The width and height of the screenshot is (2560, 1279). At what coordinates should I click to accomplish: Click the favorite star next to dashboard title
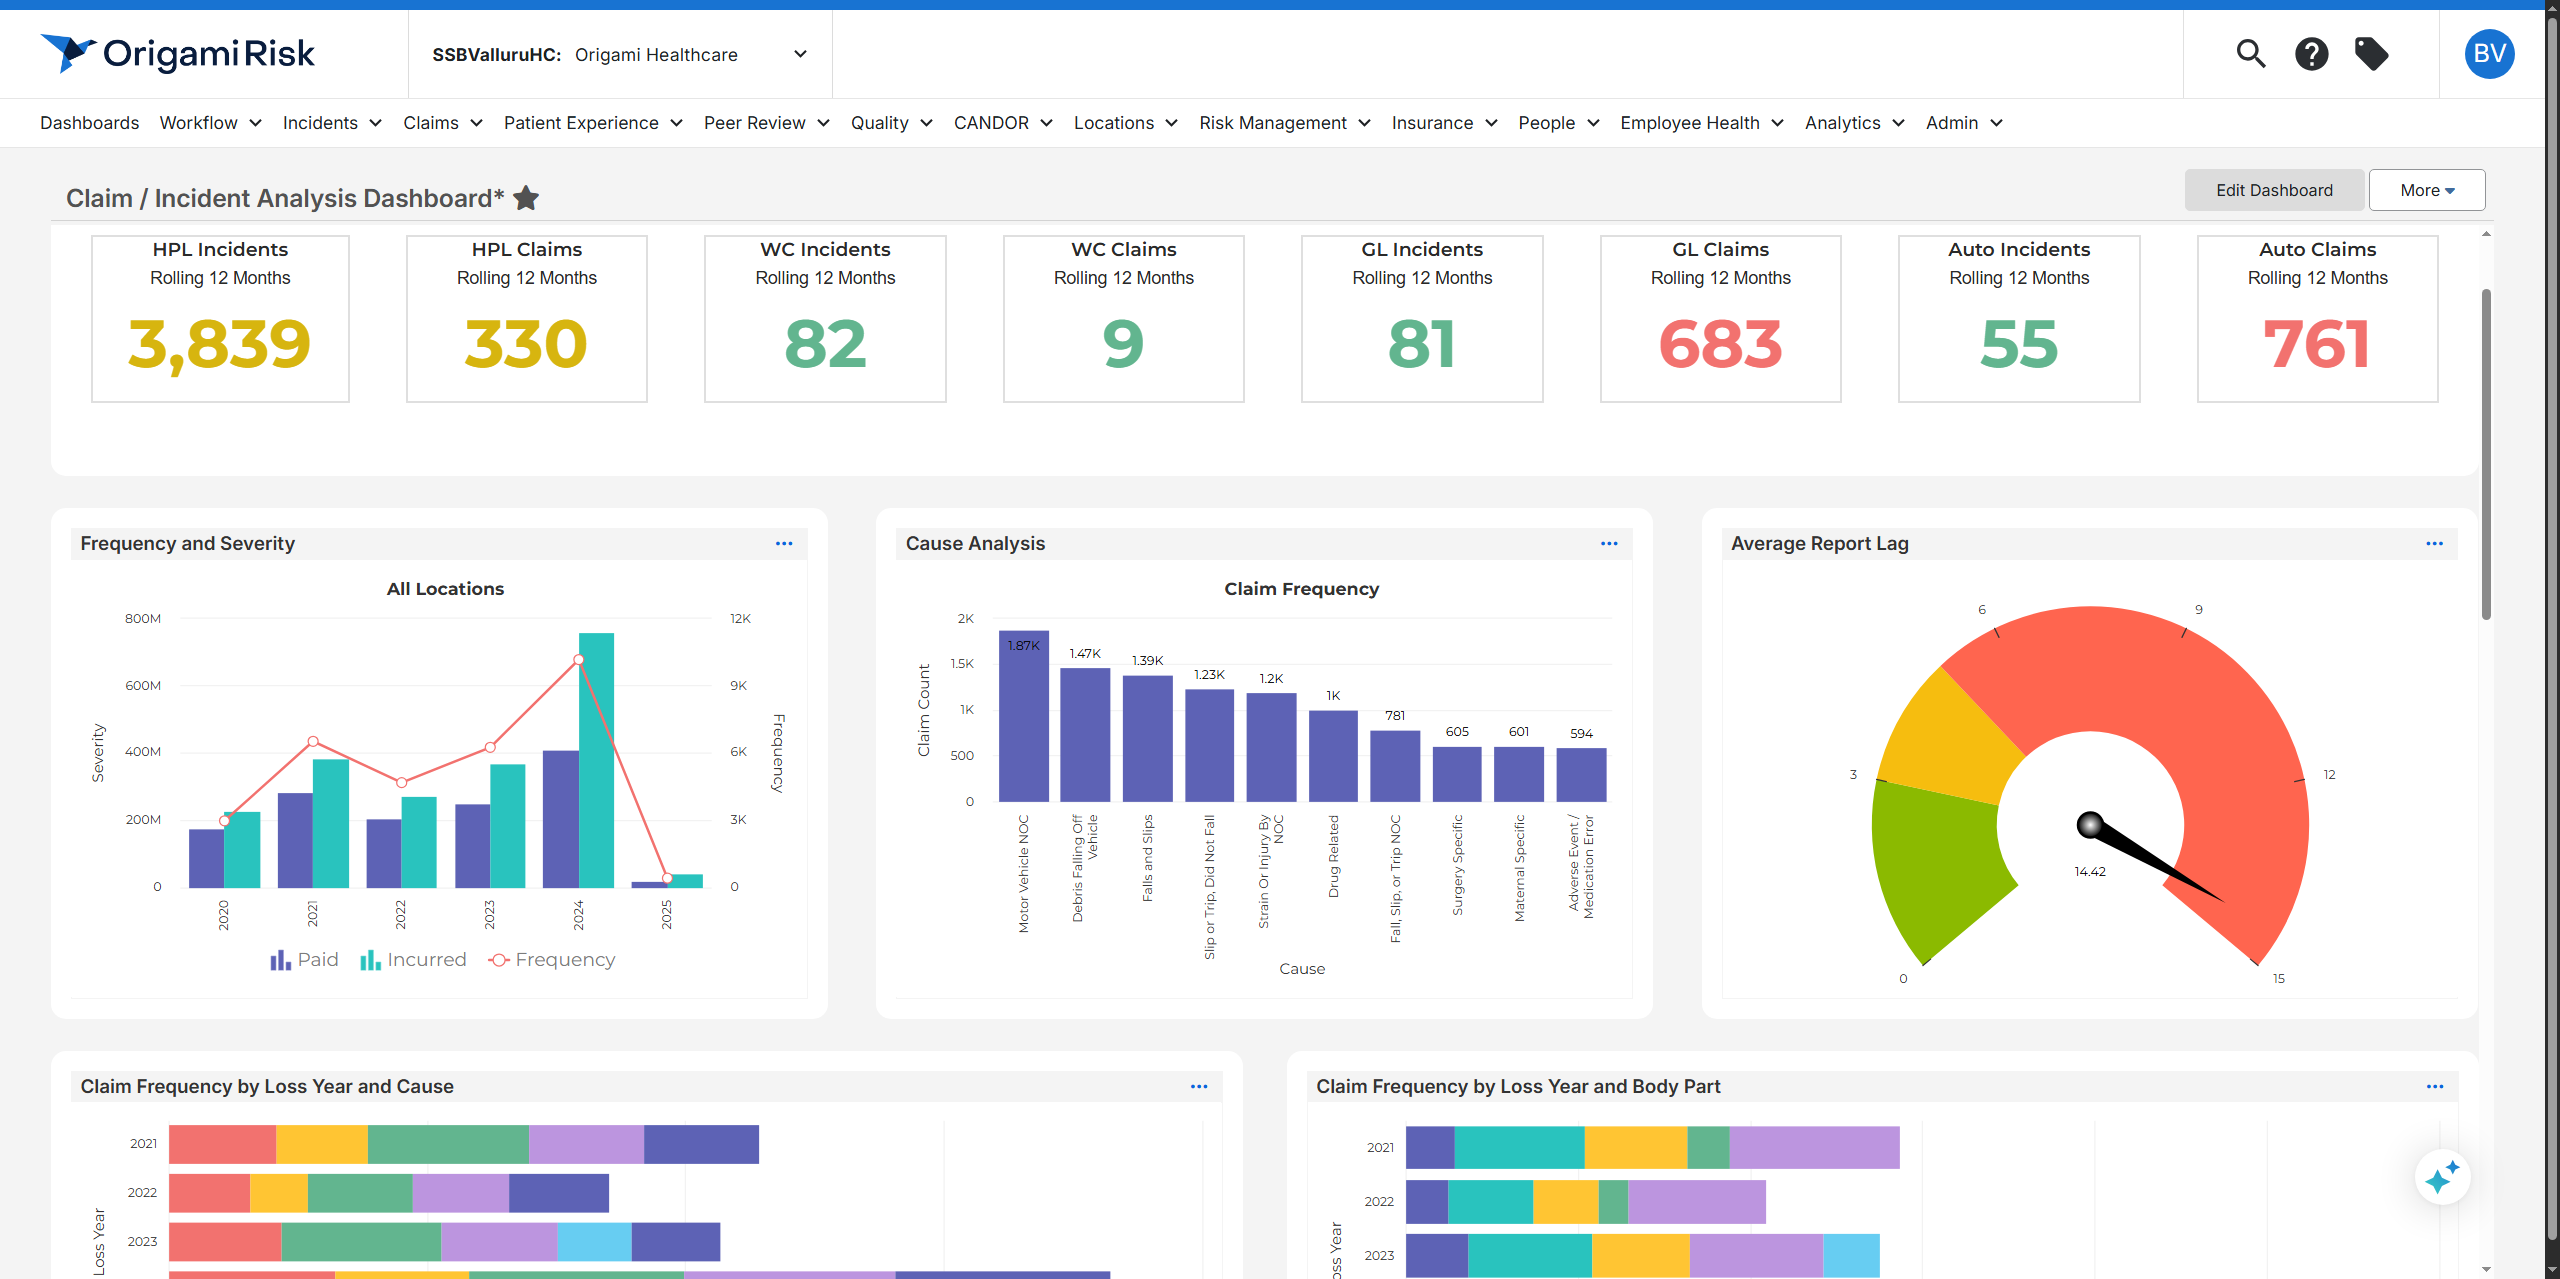[x=526, y=198]
